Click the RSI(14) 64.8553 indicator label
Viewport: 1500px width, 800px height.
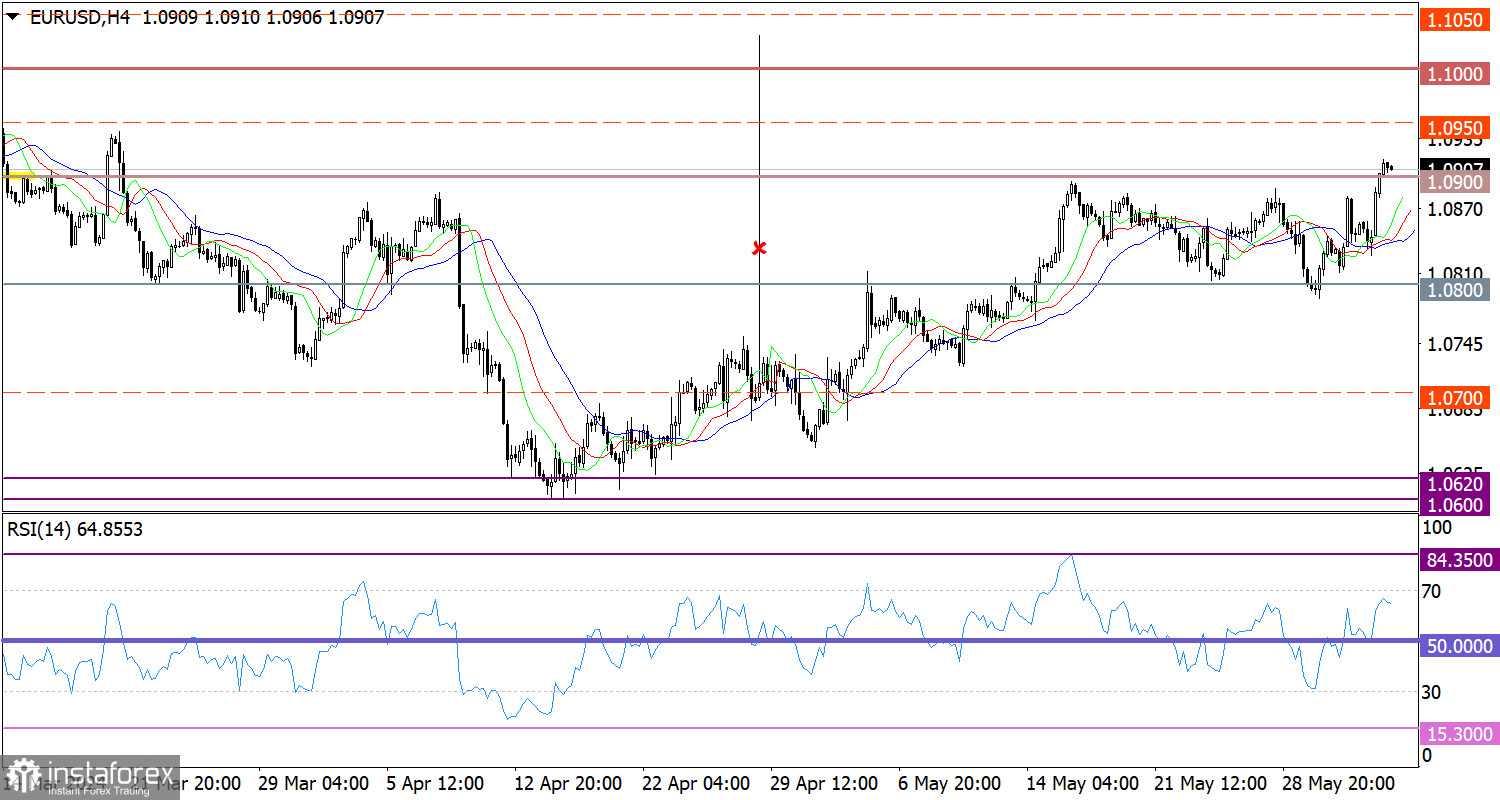(75, 530)
